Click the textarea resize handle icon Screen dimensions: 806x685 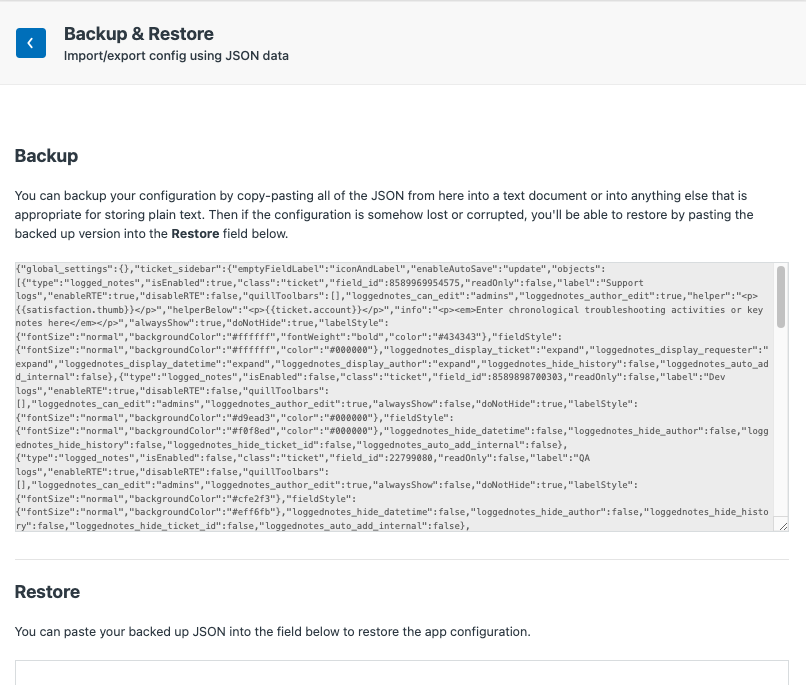(783, 526)
